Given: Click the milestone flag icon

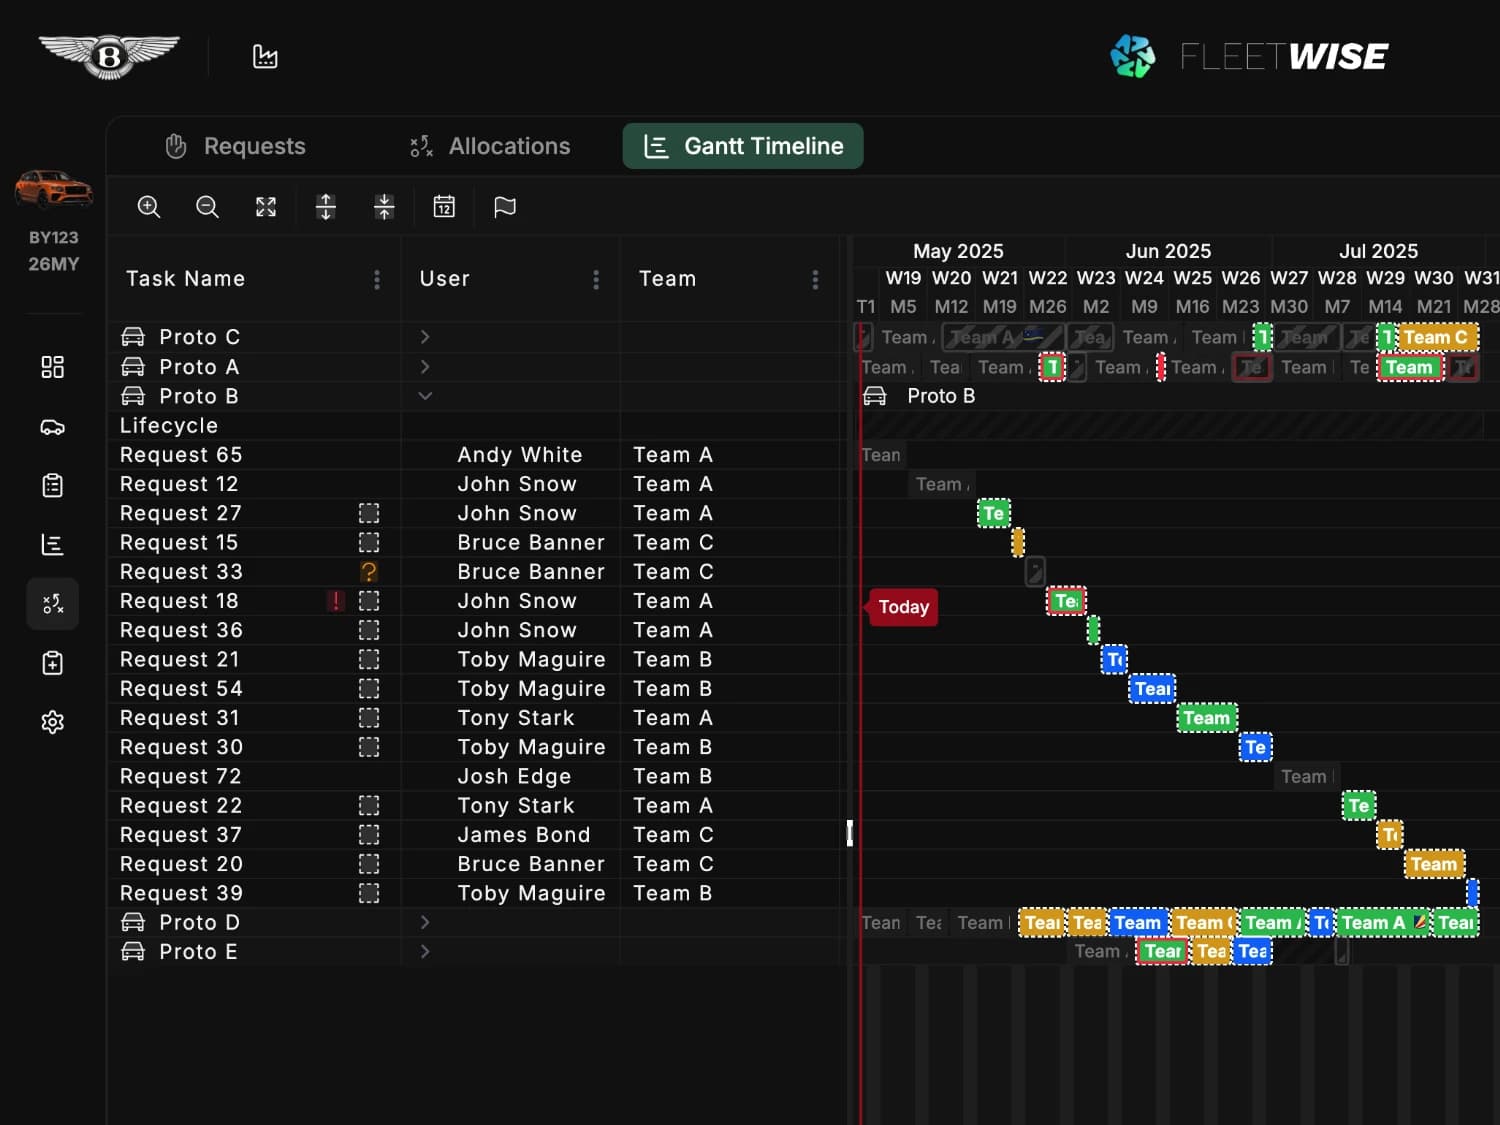Looking at the screenshot, I should [x=503, y=207].
